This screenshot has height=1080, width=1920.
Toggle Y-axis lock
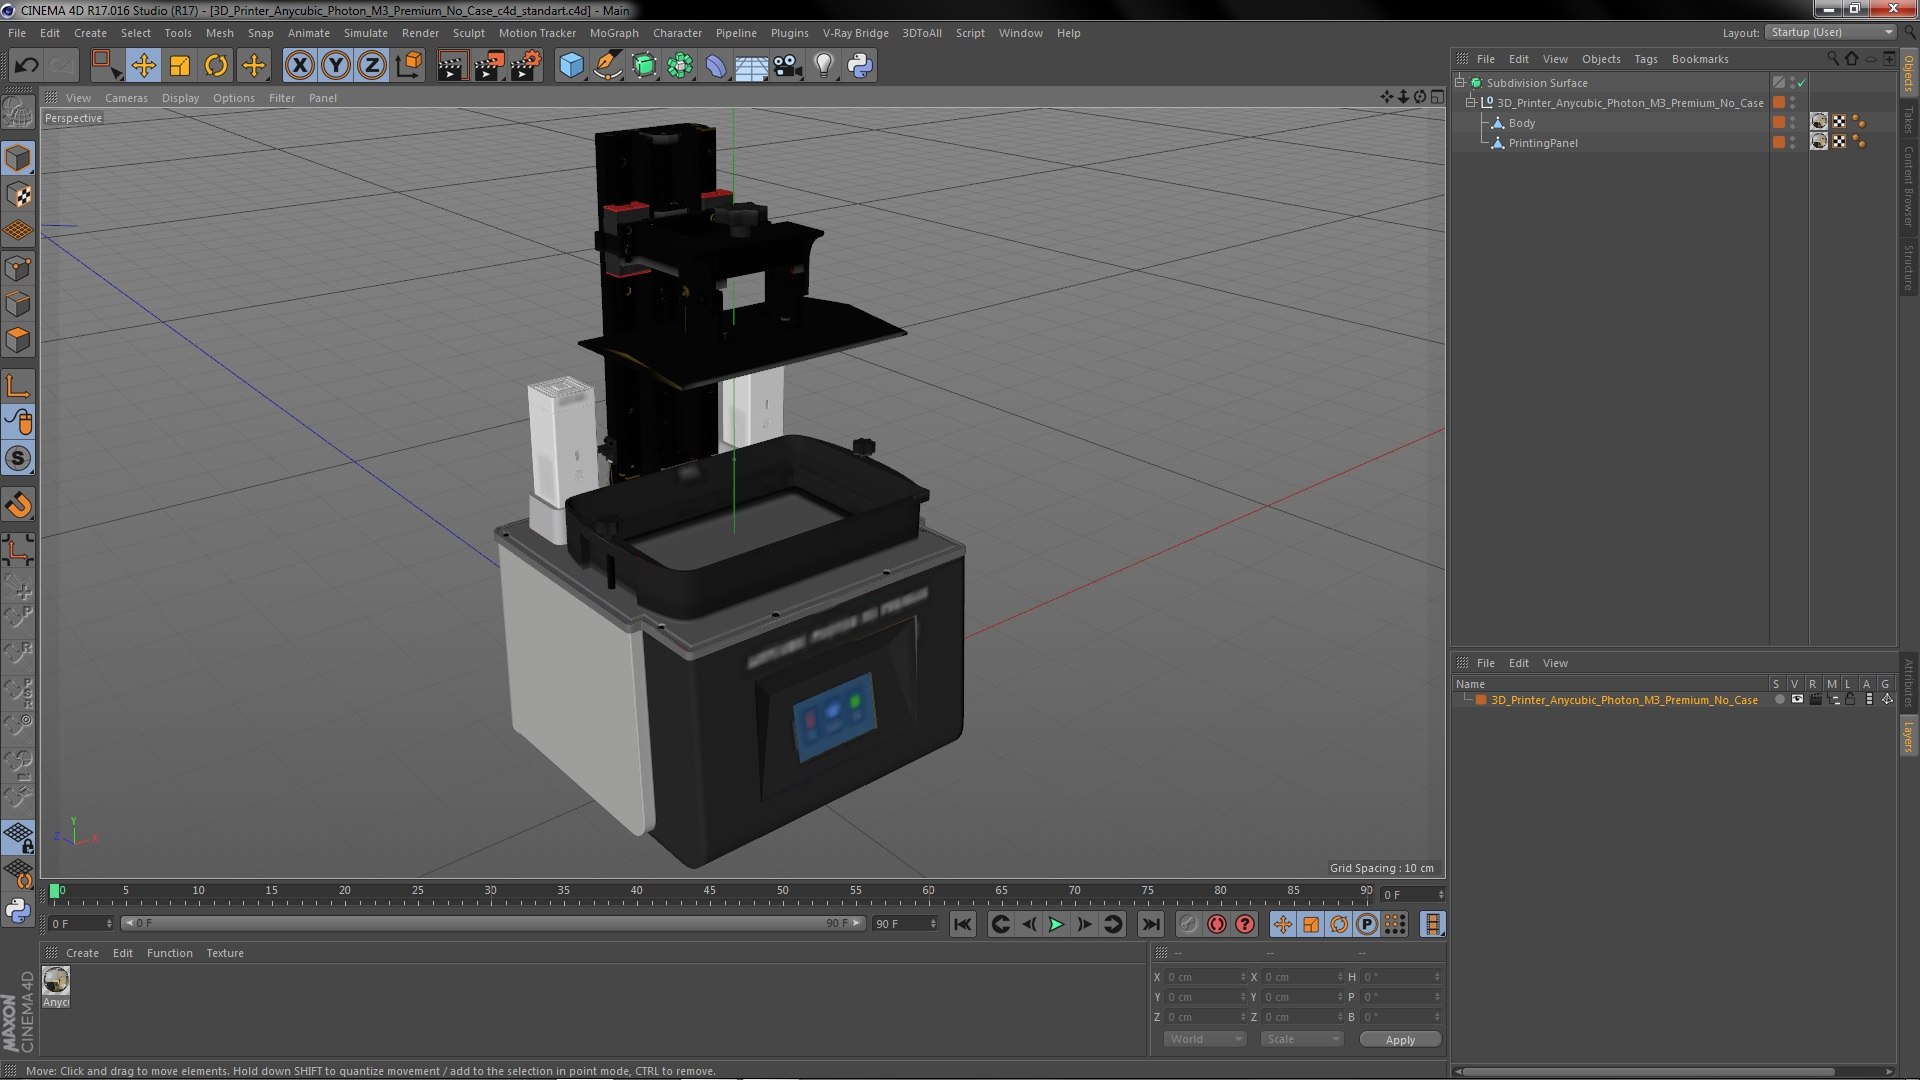click(x=336, y=66)
